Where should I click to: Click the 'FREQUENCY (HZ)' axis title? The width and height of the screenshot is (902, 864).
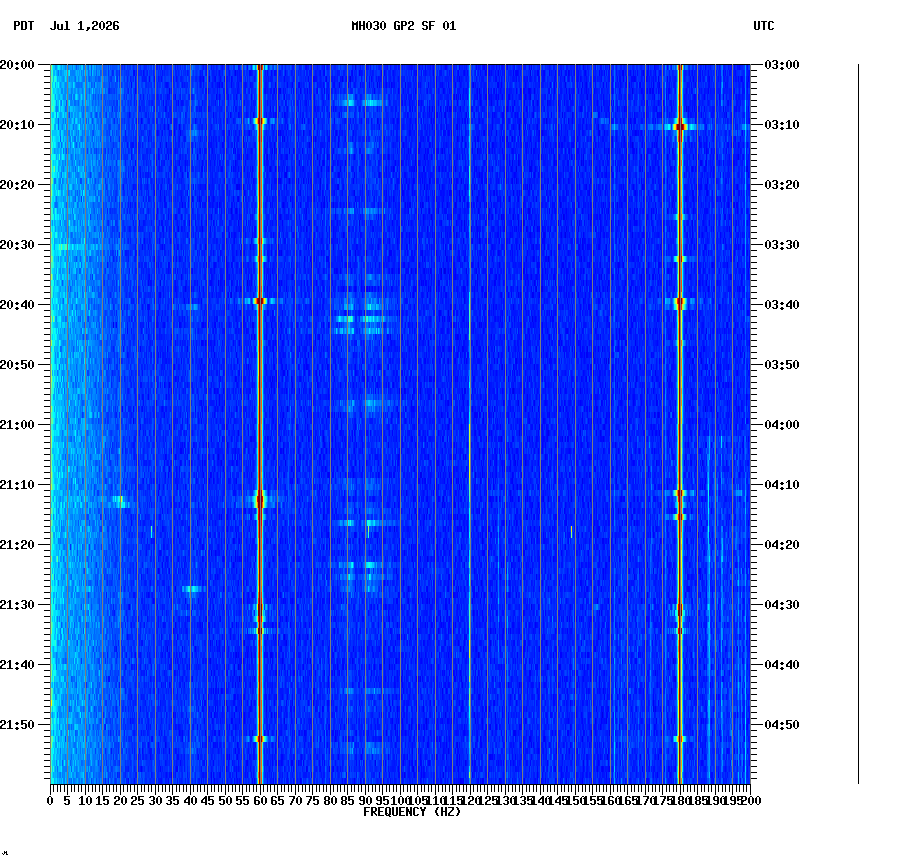click(412, 812)
